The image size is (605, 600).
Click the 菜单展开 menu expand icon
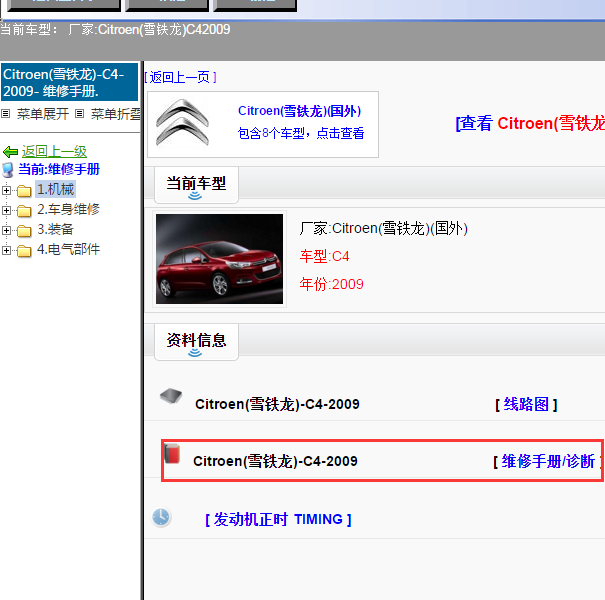(x=5, y=113)
